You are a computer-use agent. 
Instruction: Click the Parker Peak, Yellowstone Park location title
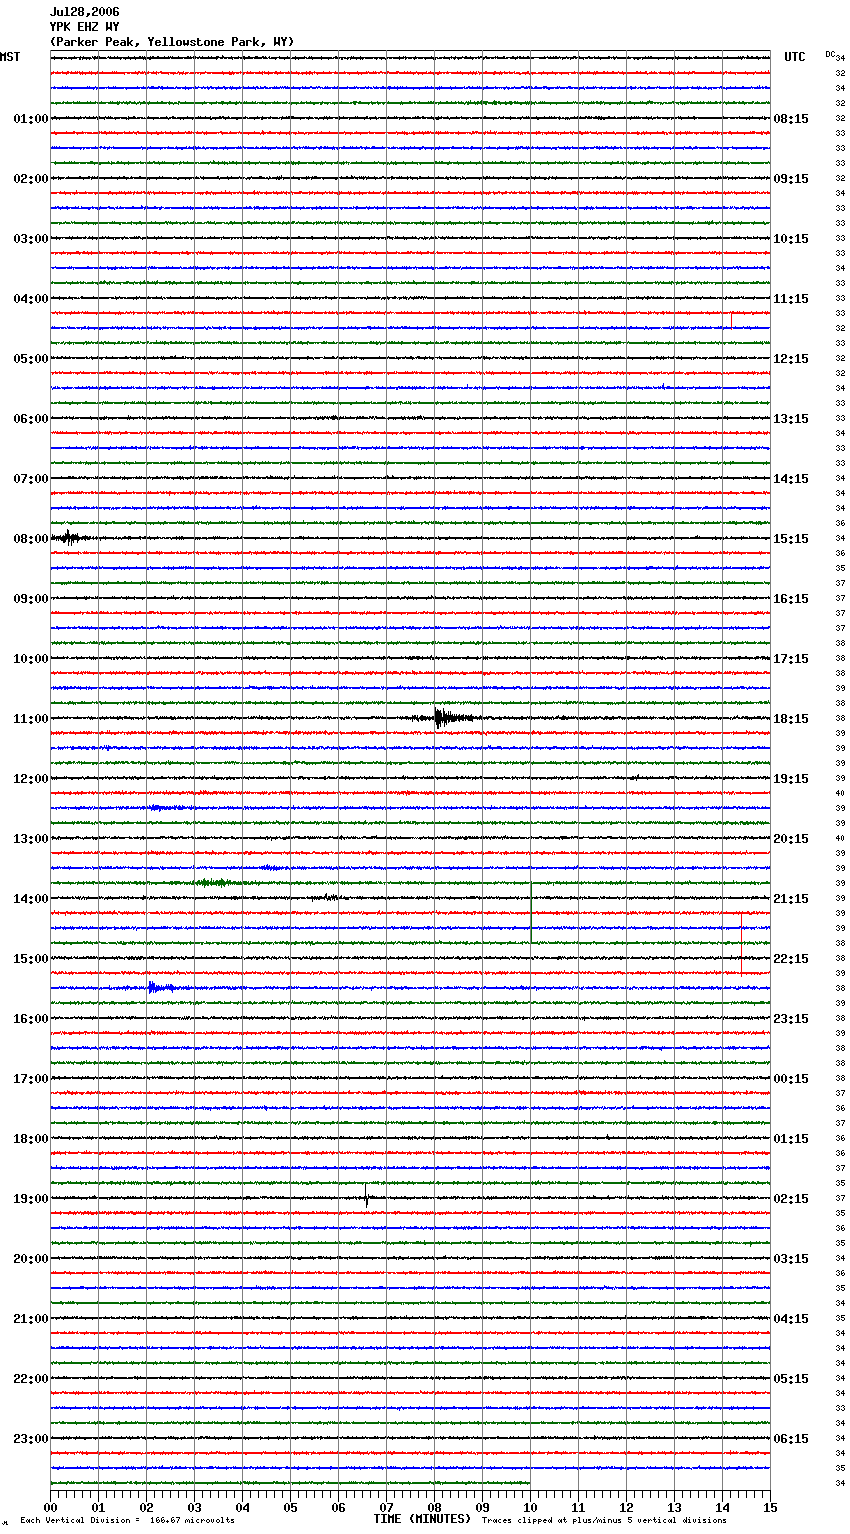click(172, 42)
